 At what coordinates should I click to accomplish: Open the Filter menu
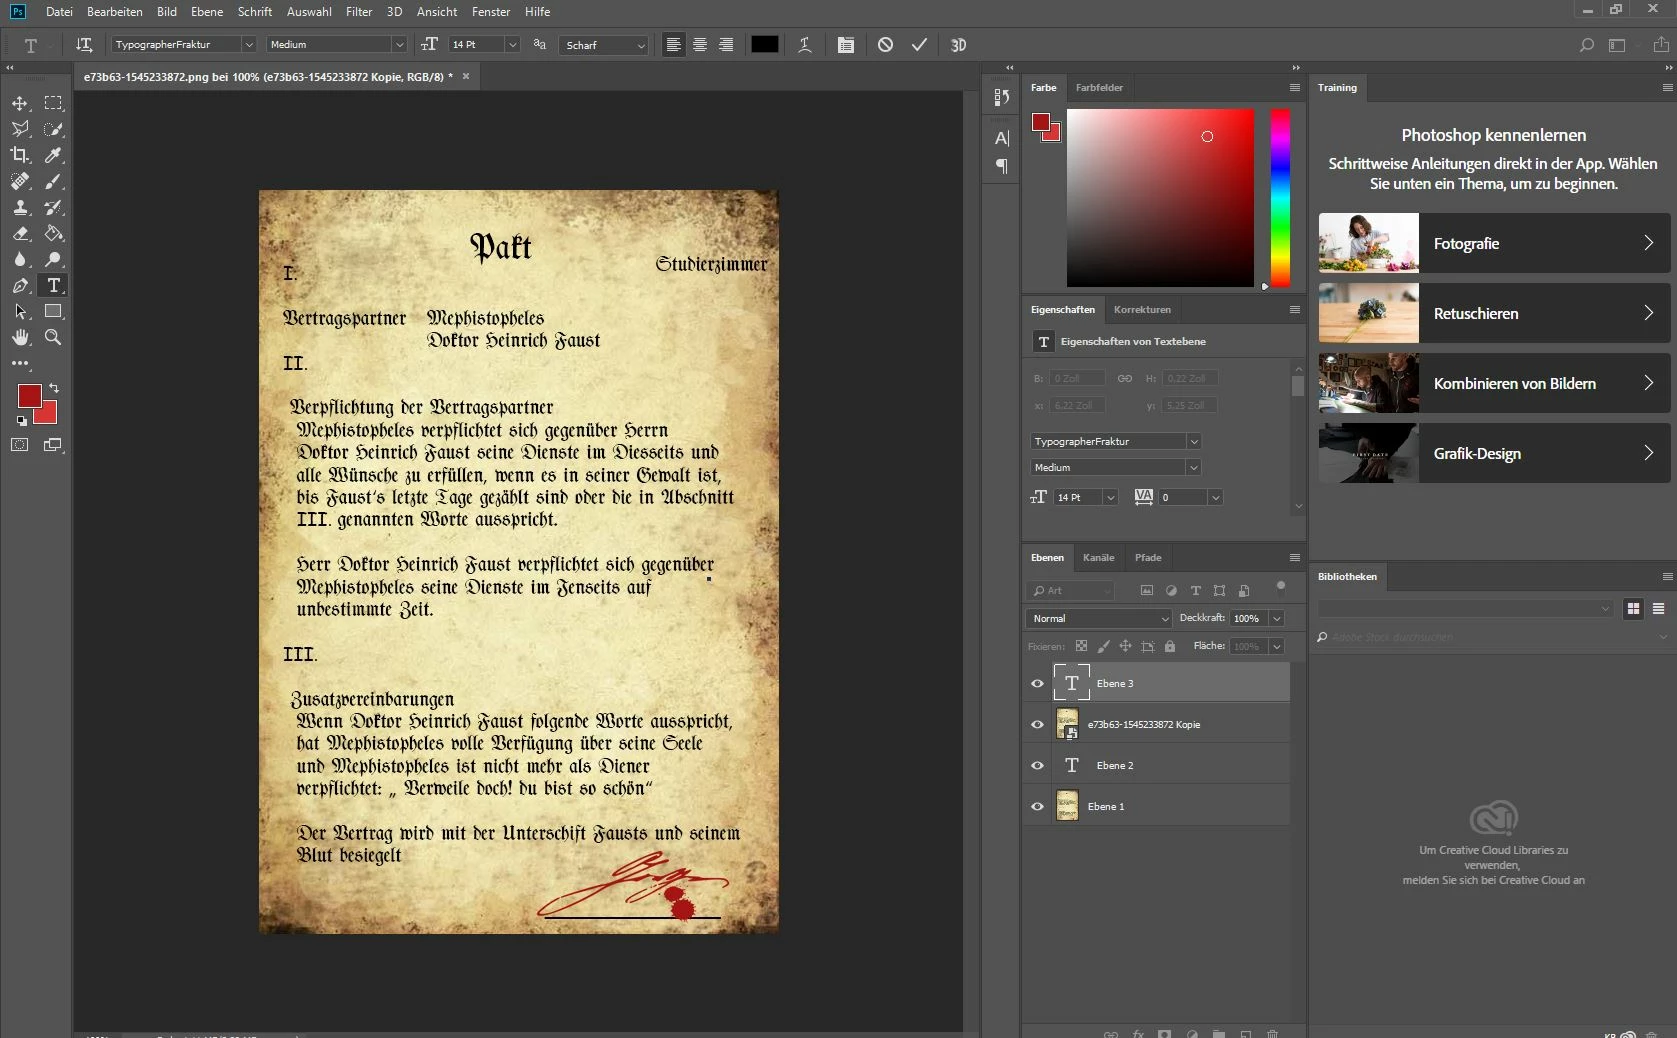point(359,12)
